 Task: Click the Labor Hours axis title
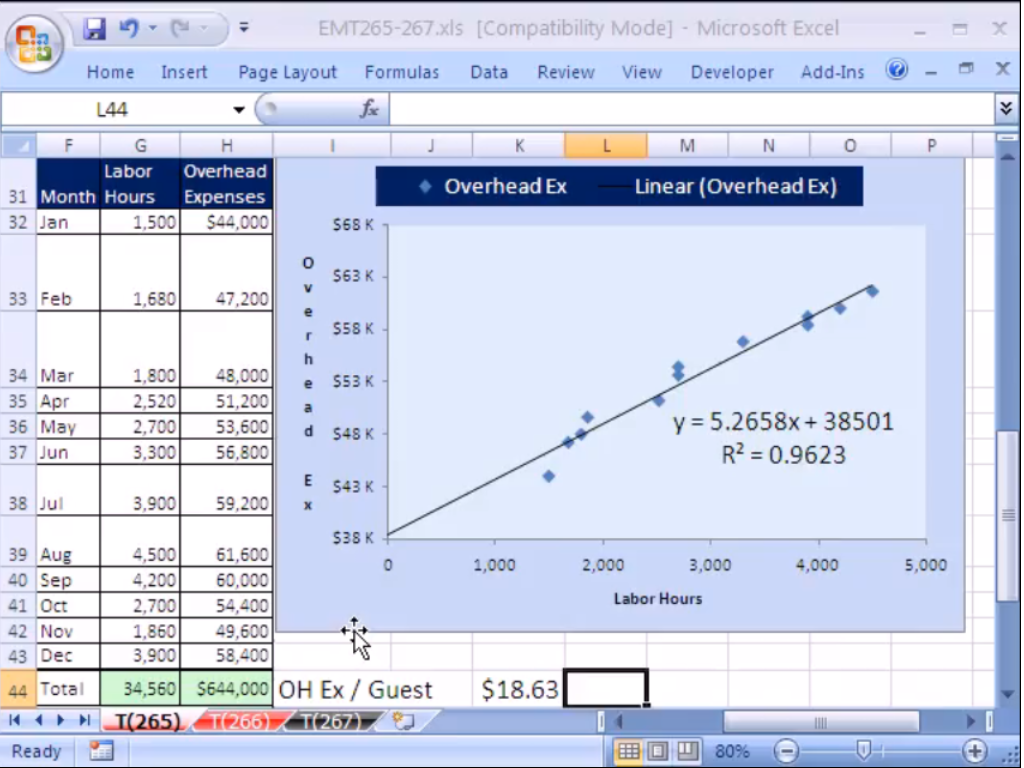[x=658, y=599]
